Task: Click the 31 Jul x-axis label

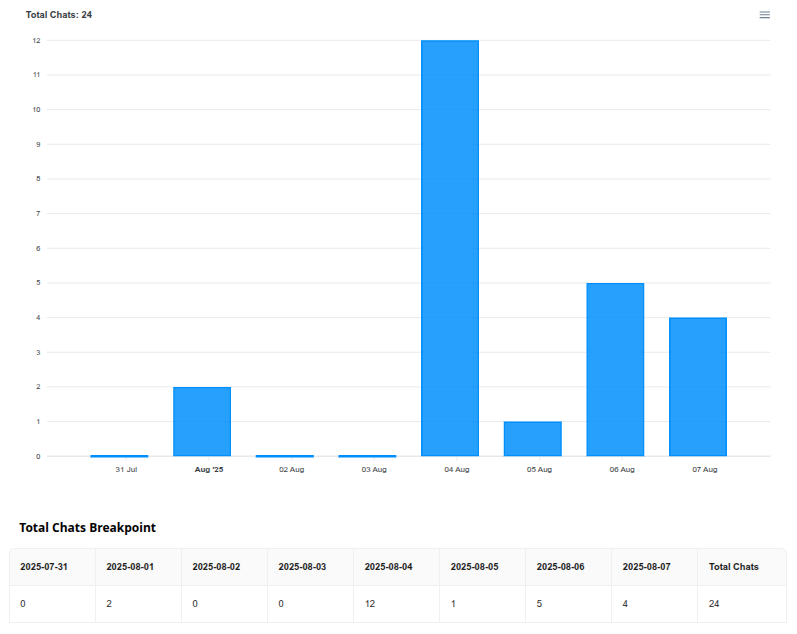Action: (x=126, y=469)
